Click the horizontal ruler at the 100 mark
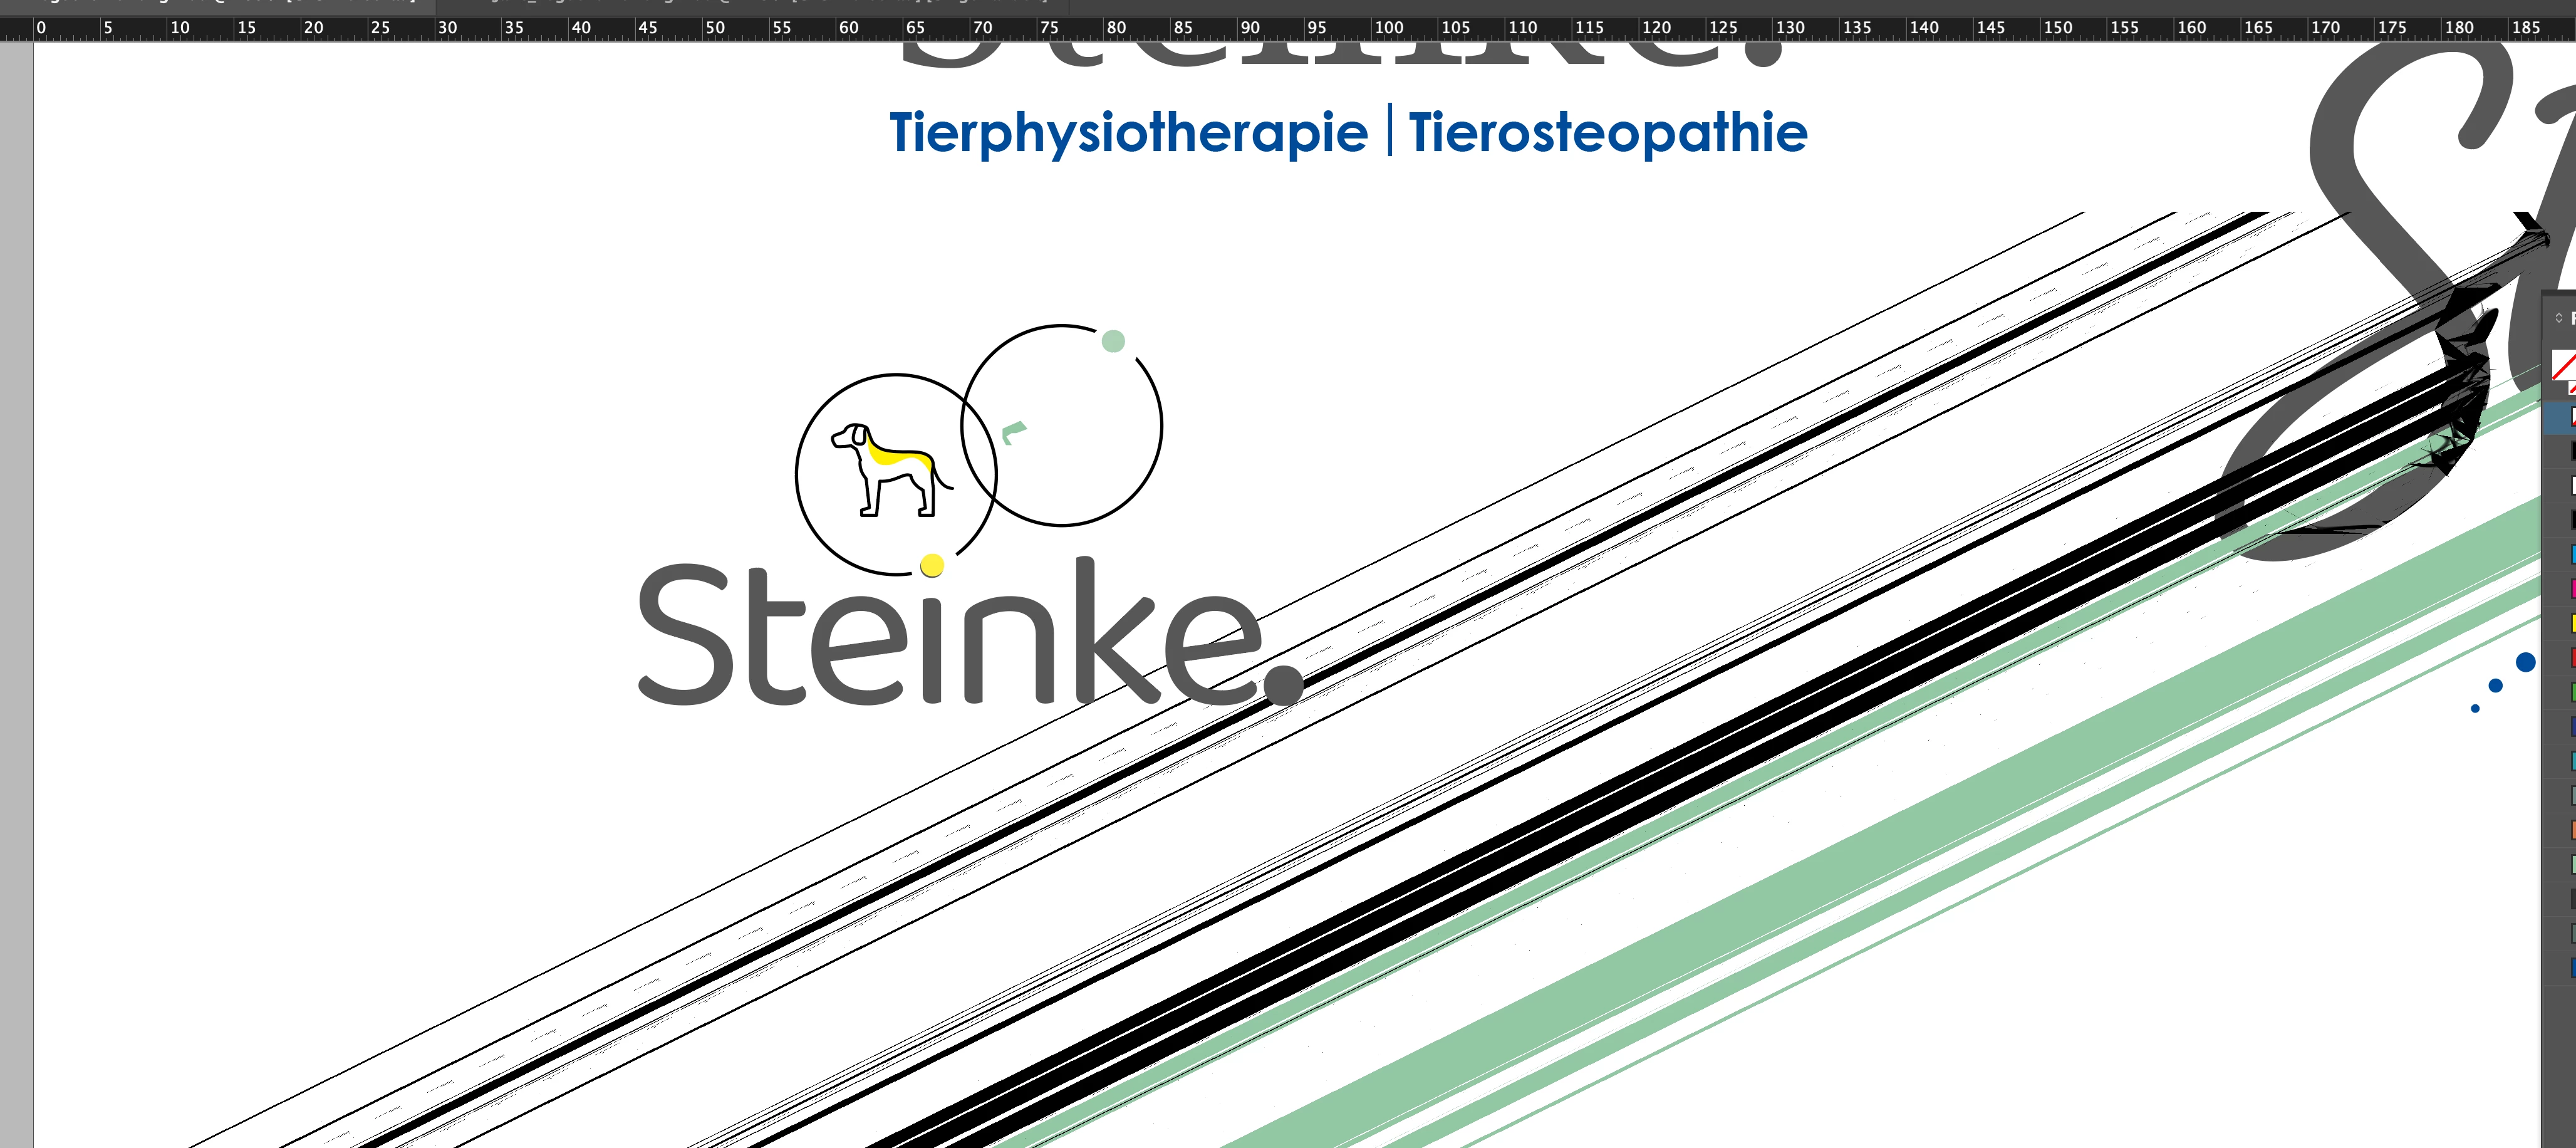This screenshot has height=1148, width=2576. pos(1388,28)
